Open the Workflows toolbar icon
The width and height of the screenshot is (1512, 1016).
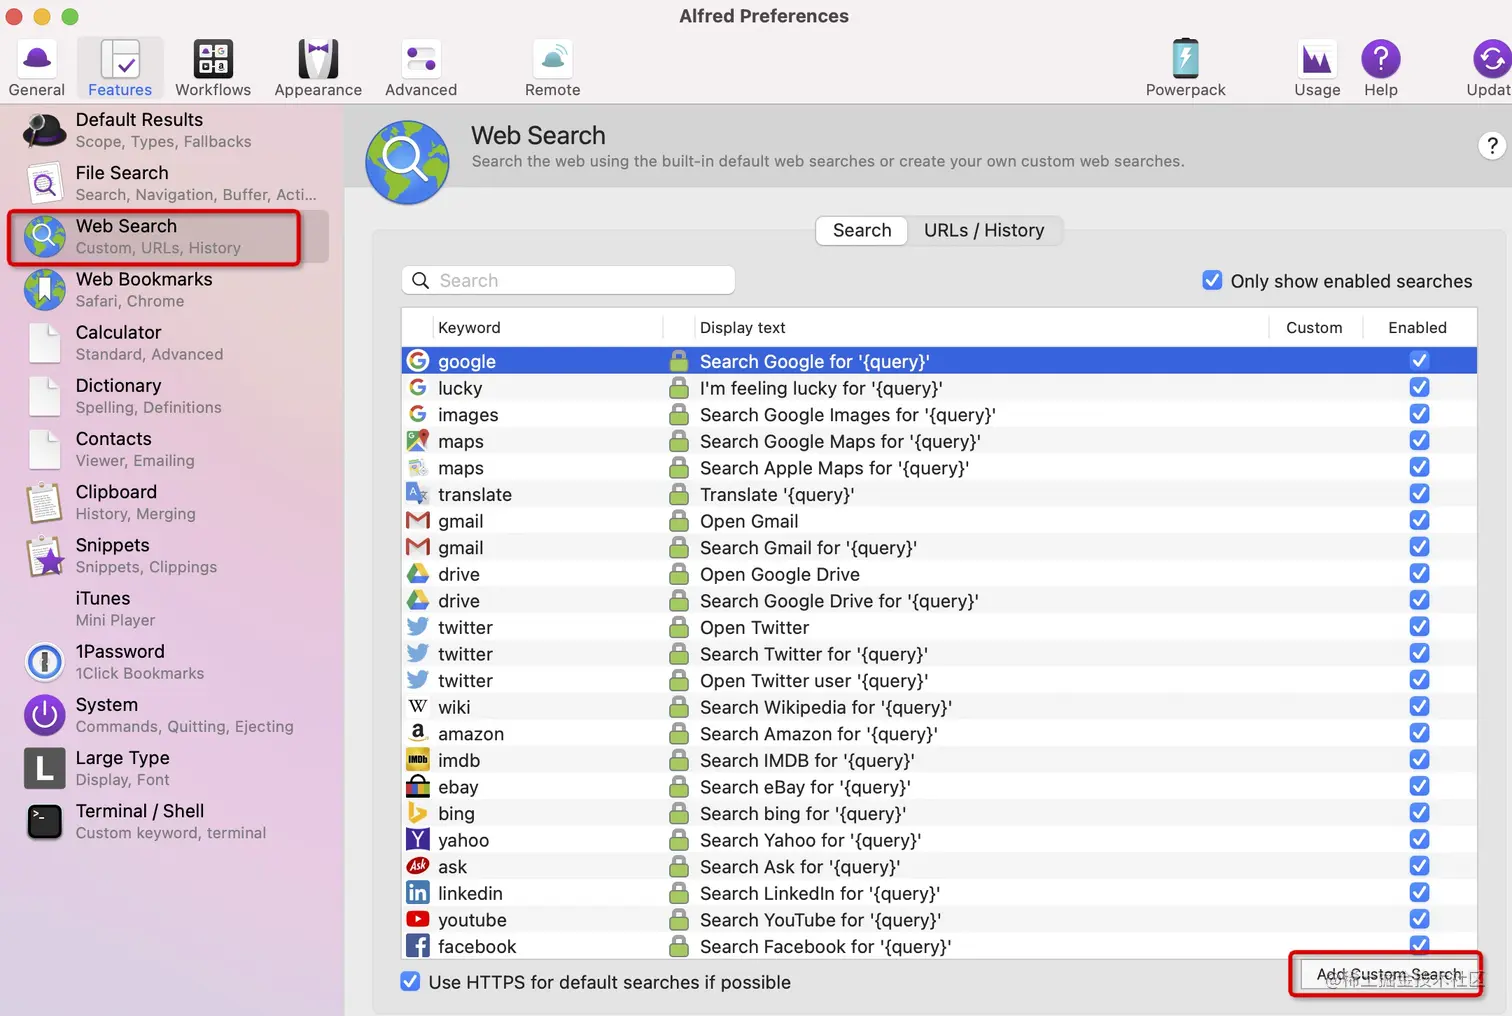point(213,59)
